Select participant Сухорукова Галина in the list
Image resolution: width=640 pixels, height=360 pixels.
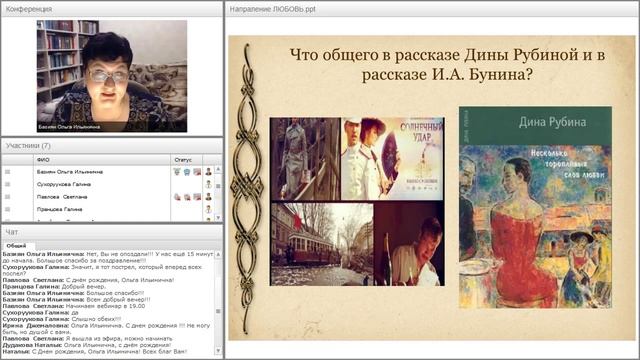point(64,184)
